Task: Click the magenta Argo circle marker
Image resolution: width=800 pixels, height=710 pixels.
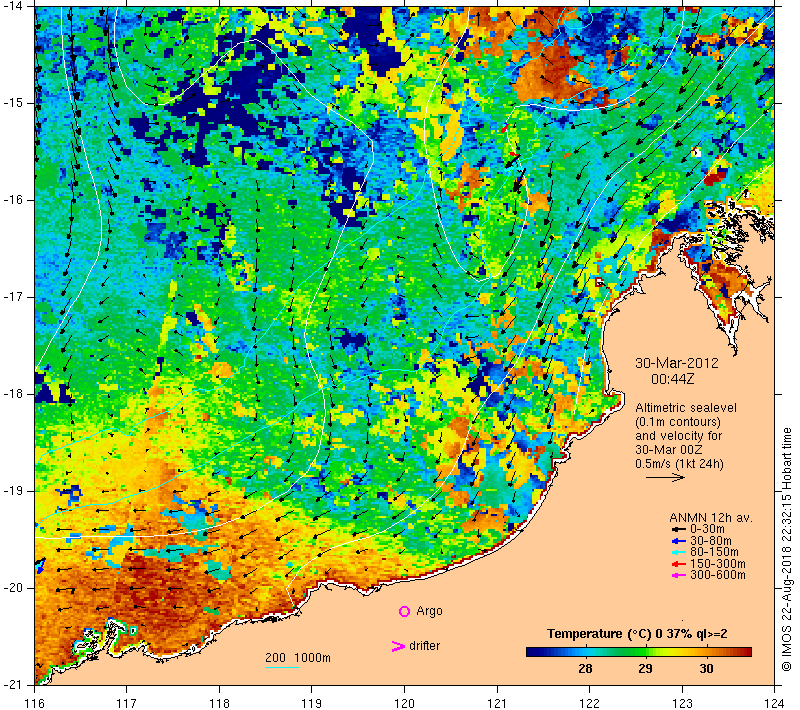Action: 404,611
